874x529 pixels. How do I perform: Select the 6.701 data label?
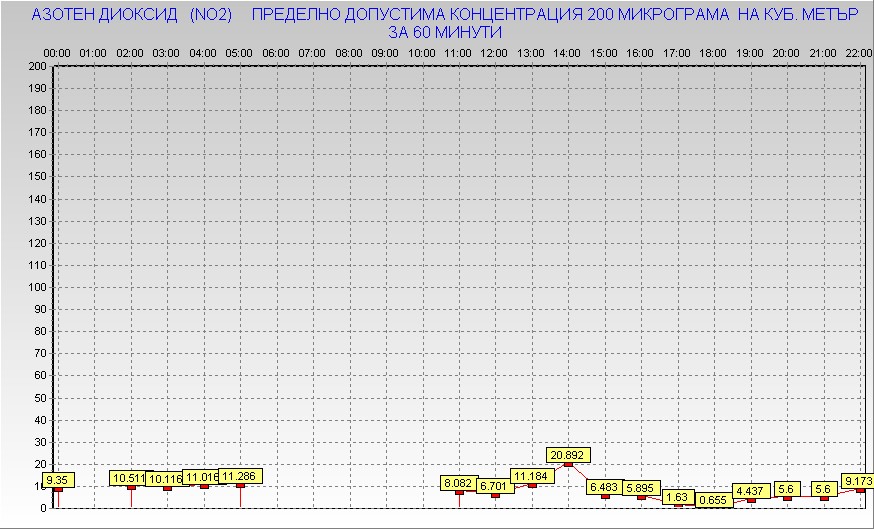[x=495, y=486]
